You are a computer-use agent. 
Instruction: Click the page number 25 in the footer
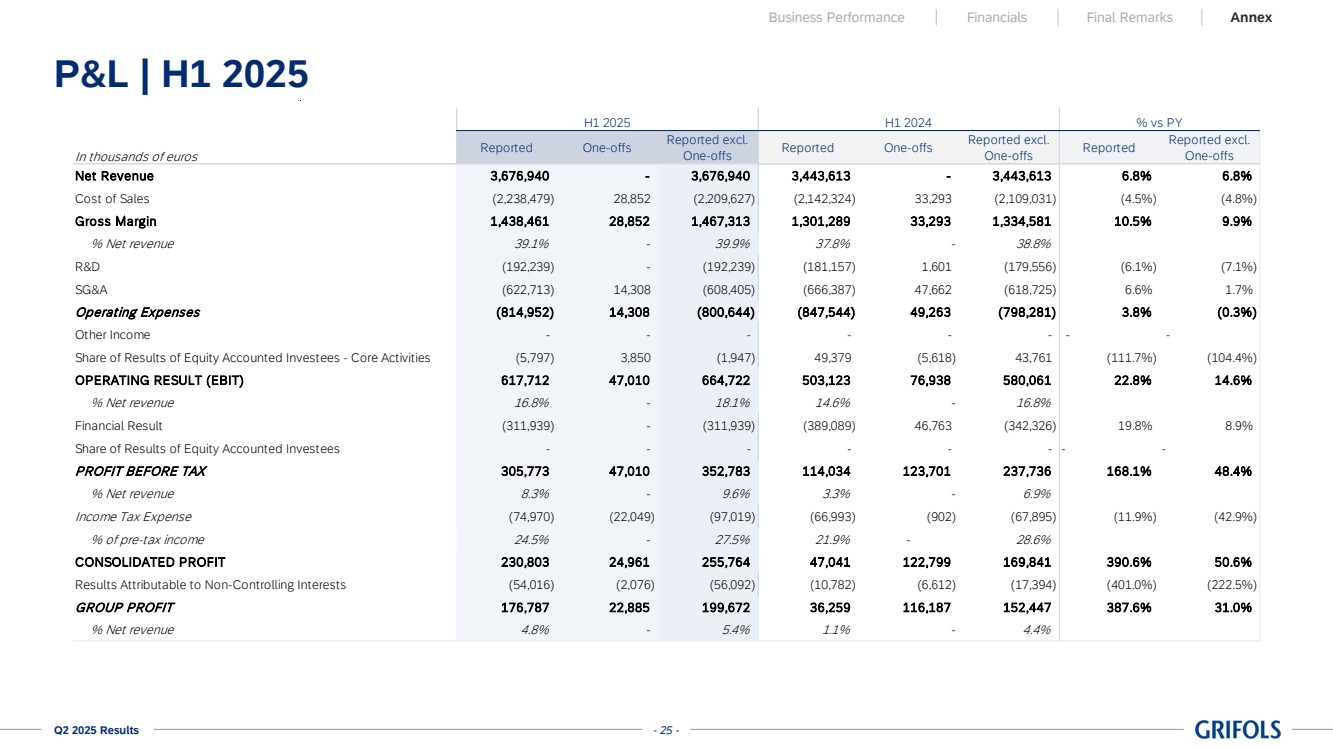665,730
